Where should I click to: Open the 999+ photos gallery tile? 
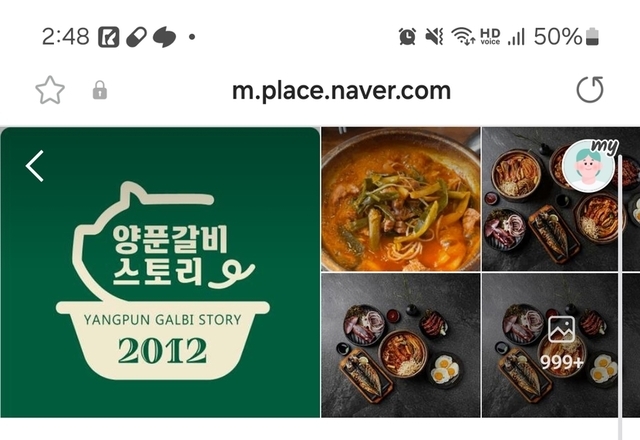(561, 345)
